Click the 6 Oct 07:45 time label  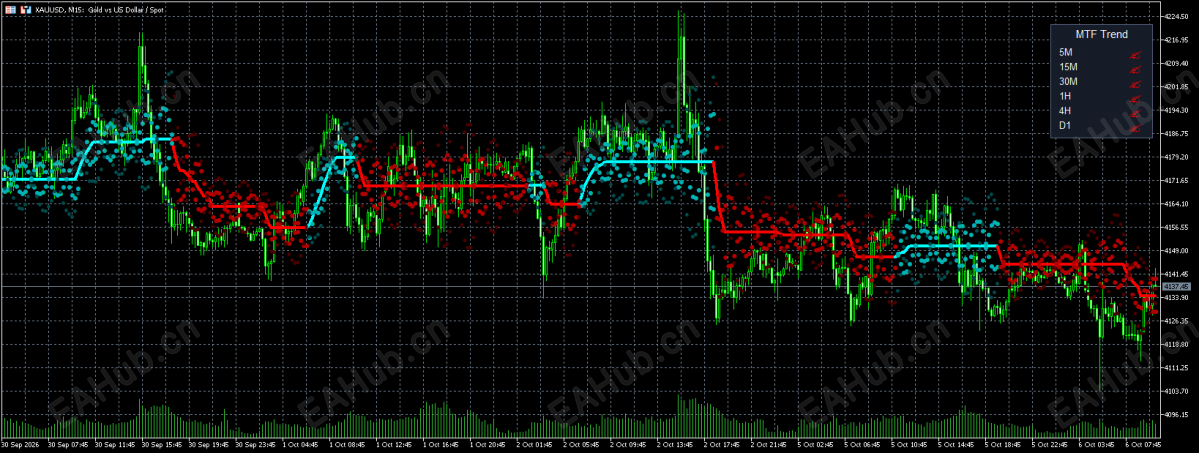pyautogui.click(x=1142, y=444)
